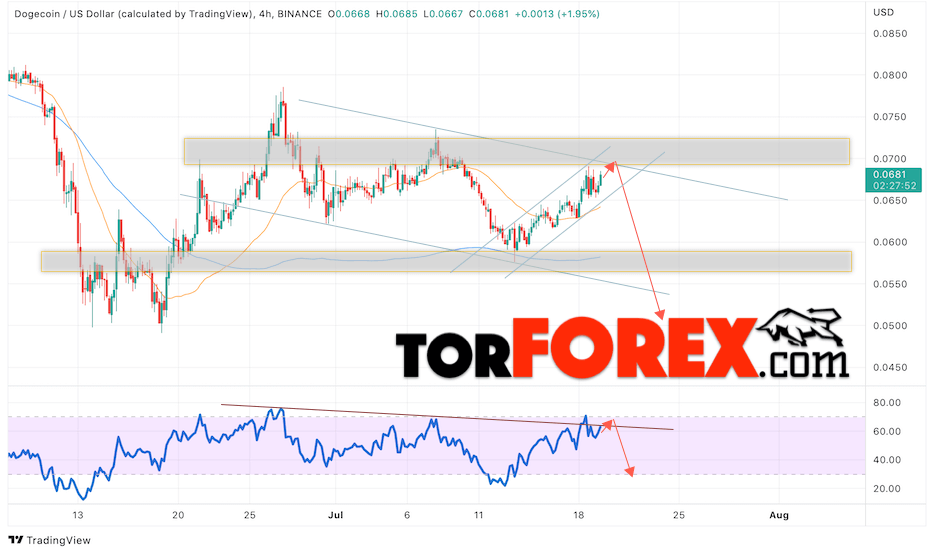This screenshot has width=934, height=554.
Task: Click the BINANCE exchange label
Action: point(300,14)
